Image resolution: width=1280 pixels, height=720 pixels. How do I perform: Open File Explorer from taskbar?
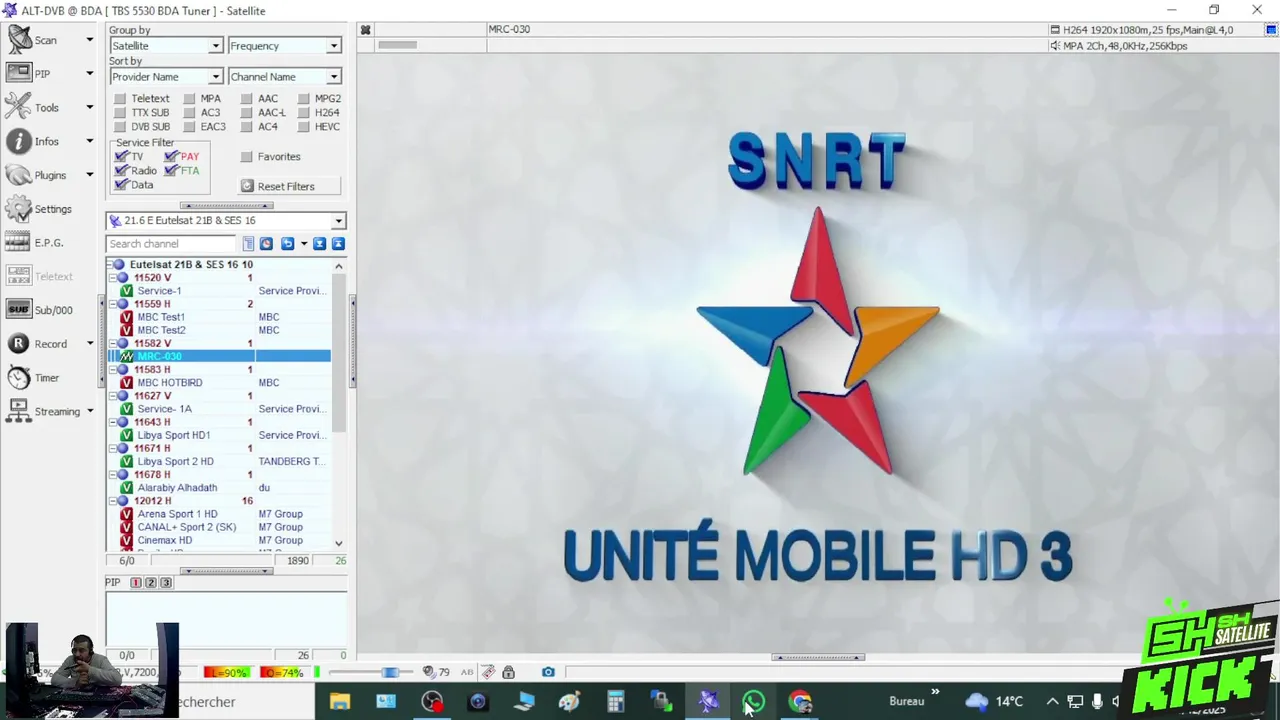[340, 702]
